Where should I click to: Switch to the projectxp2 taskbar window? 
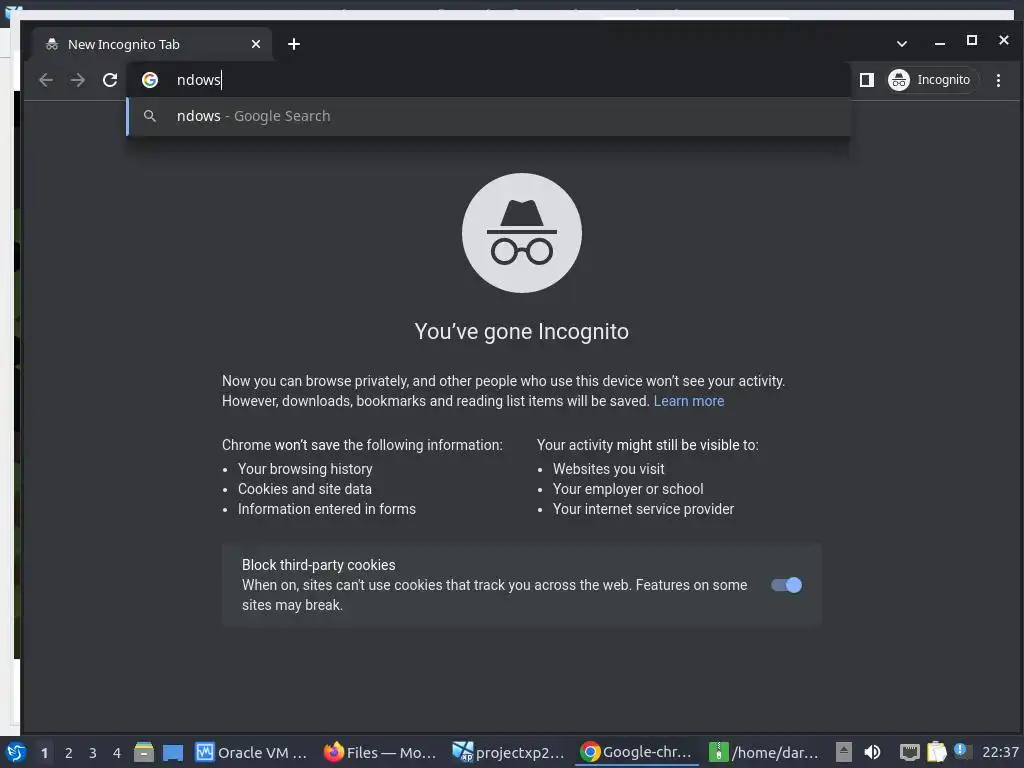pyautogui.click(x=509, y=752)
